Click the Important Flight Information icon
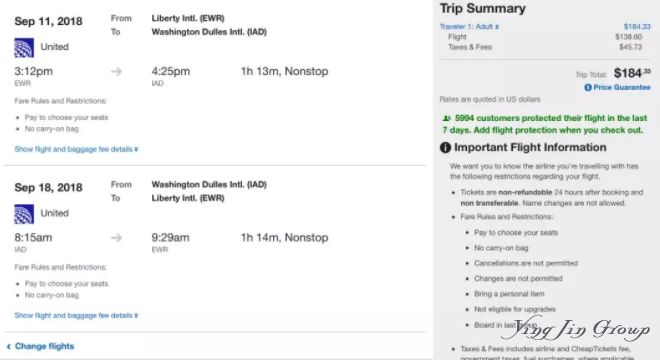Viewport: 660px width, 360px height. (x=445, y=148)
